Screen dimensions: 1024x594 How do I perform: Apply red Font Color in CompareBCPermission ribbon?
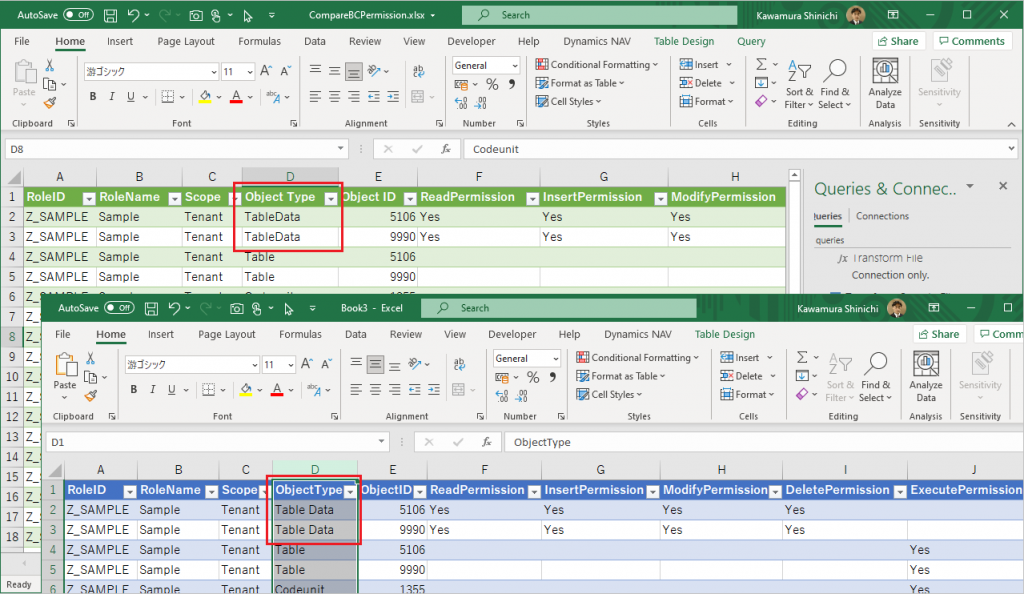[x=236, y=97]
